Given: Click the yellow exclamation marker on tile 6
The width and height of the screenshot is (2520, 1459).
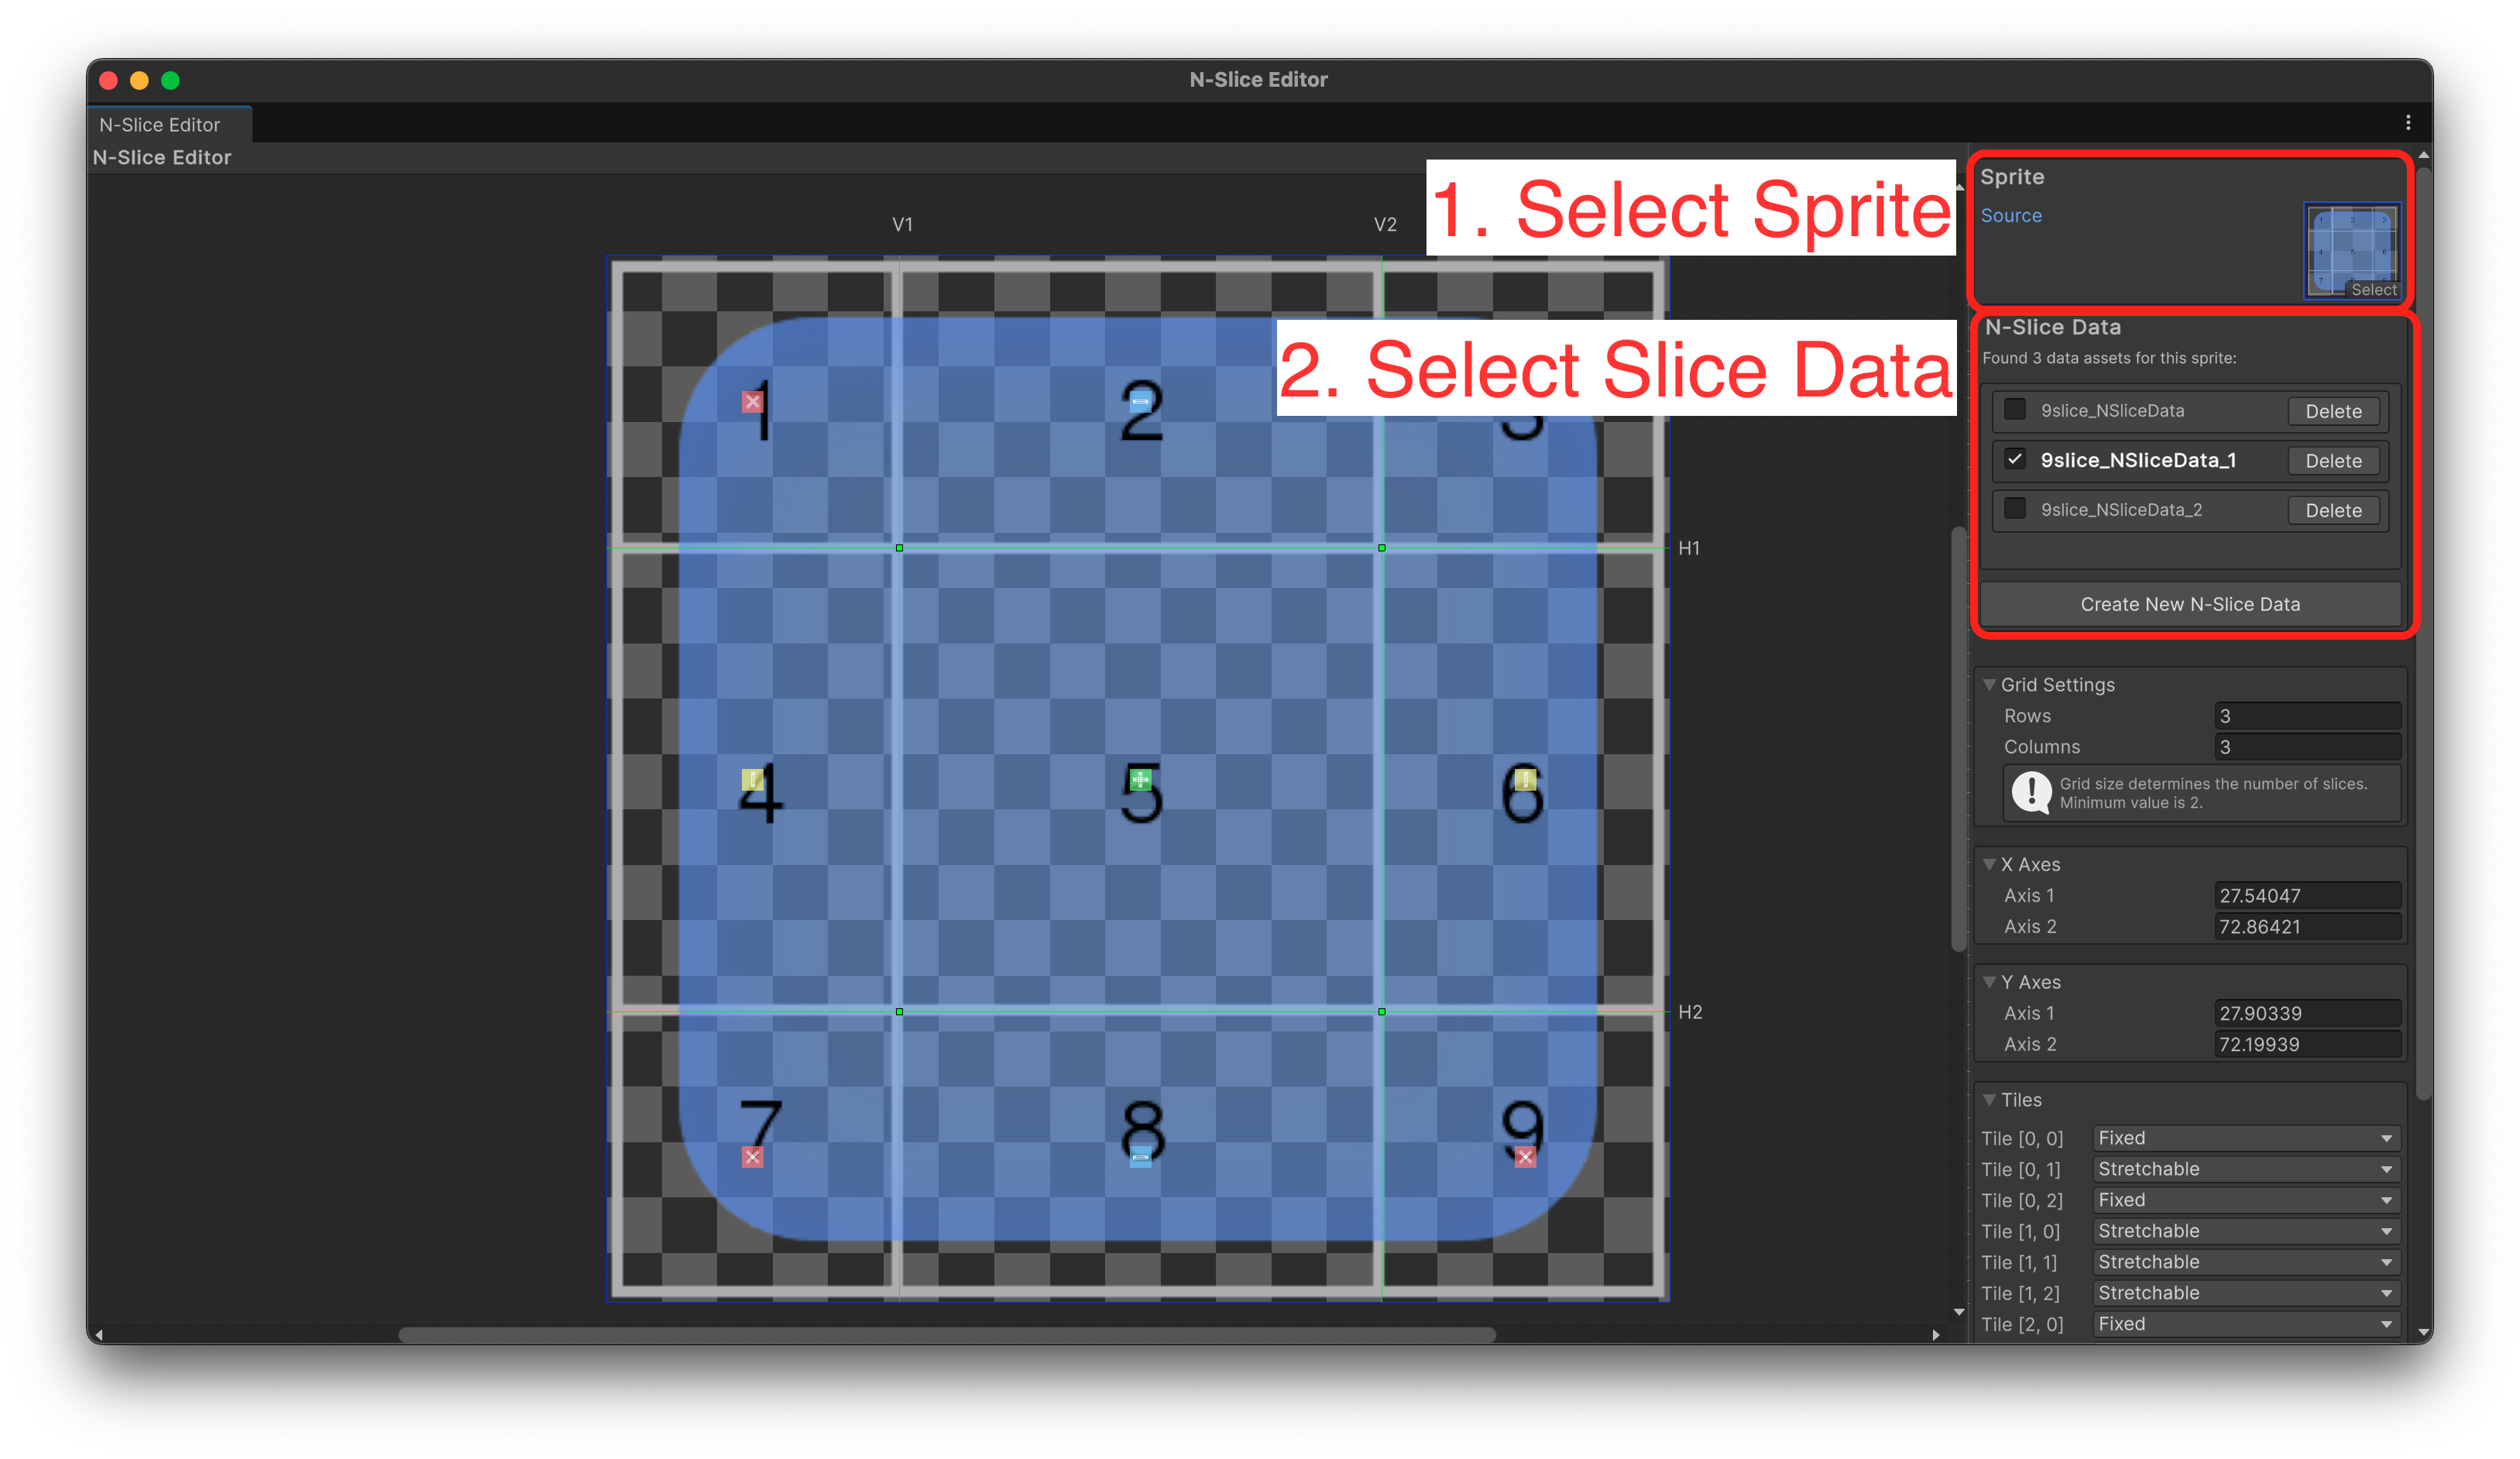Looking at the screenshot, I should pyautogui.click(x=1525, y=779).
